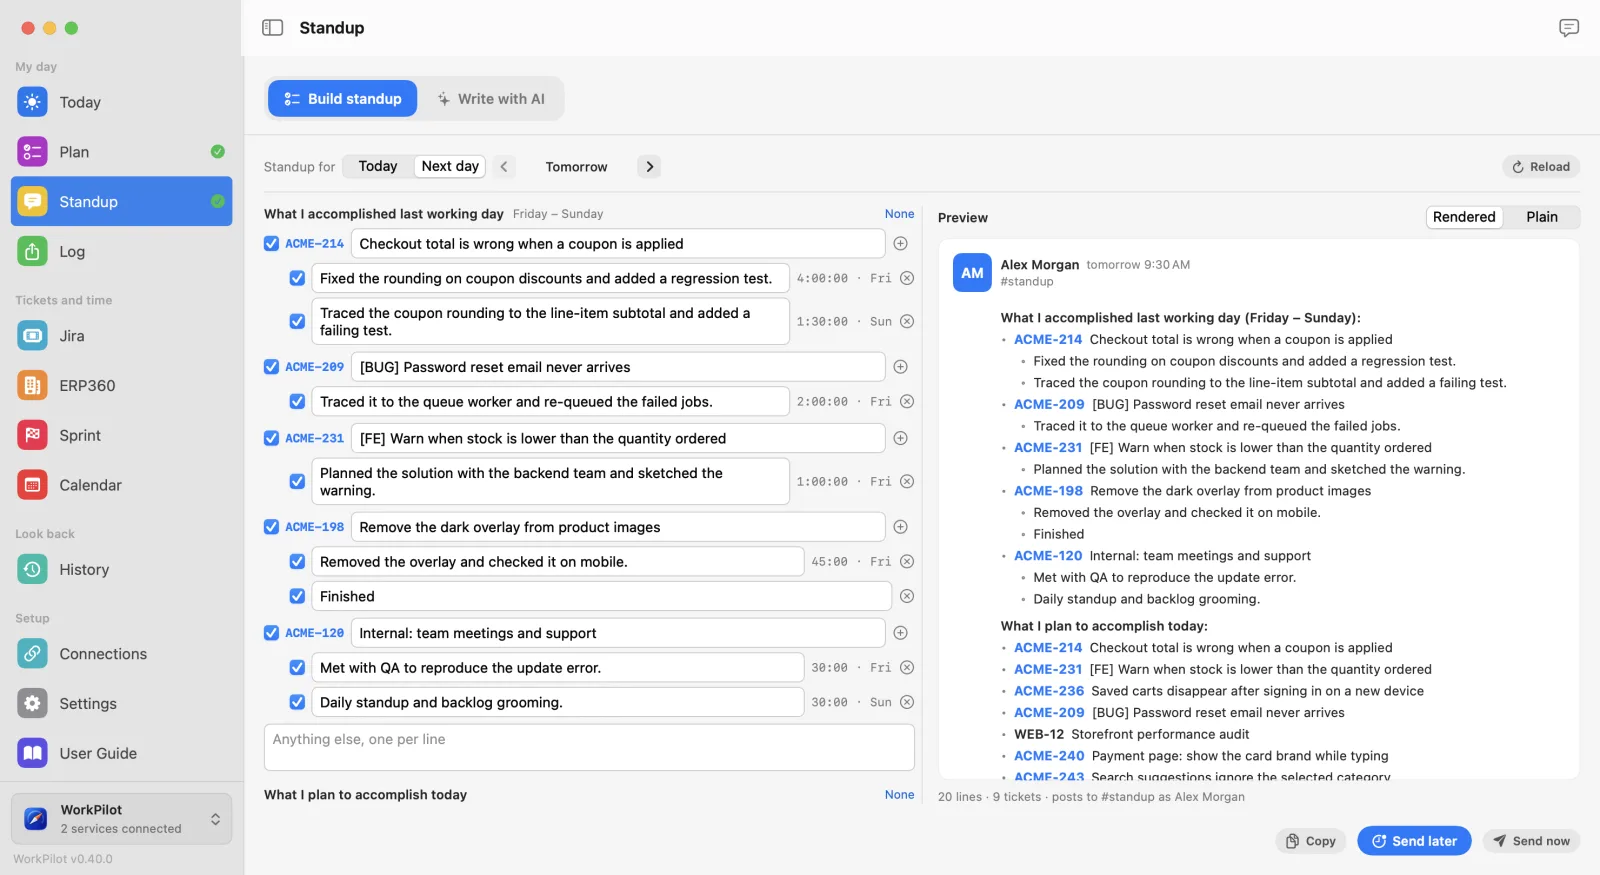Select Next day for standup
Image resolution: width=1600 pixels, height=875 pixels.
(x=450, y=166)
